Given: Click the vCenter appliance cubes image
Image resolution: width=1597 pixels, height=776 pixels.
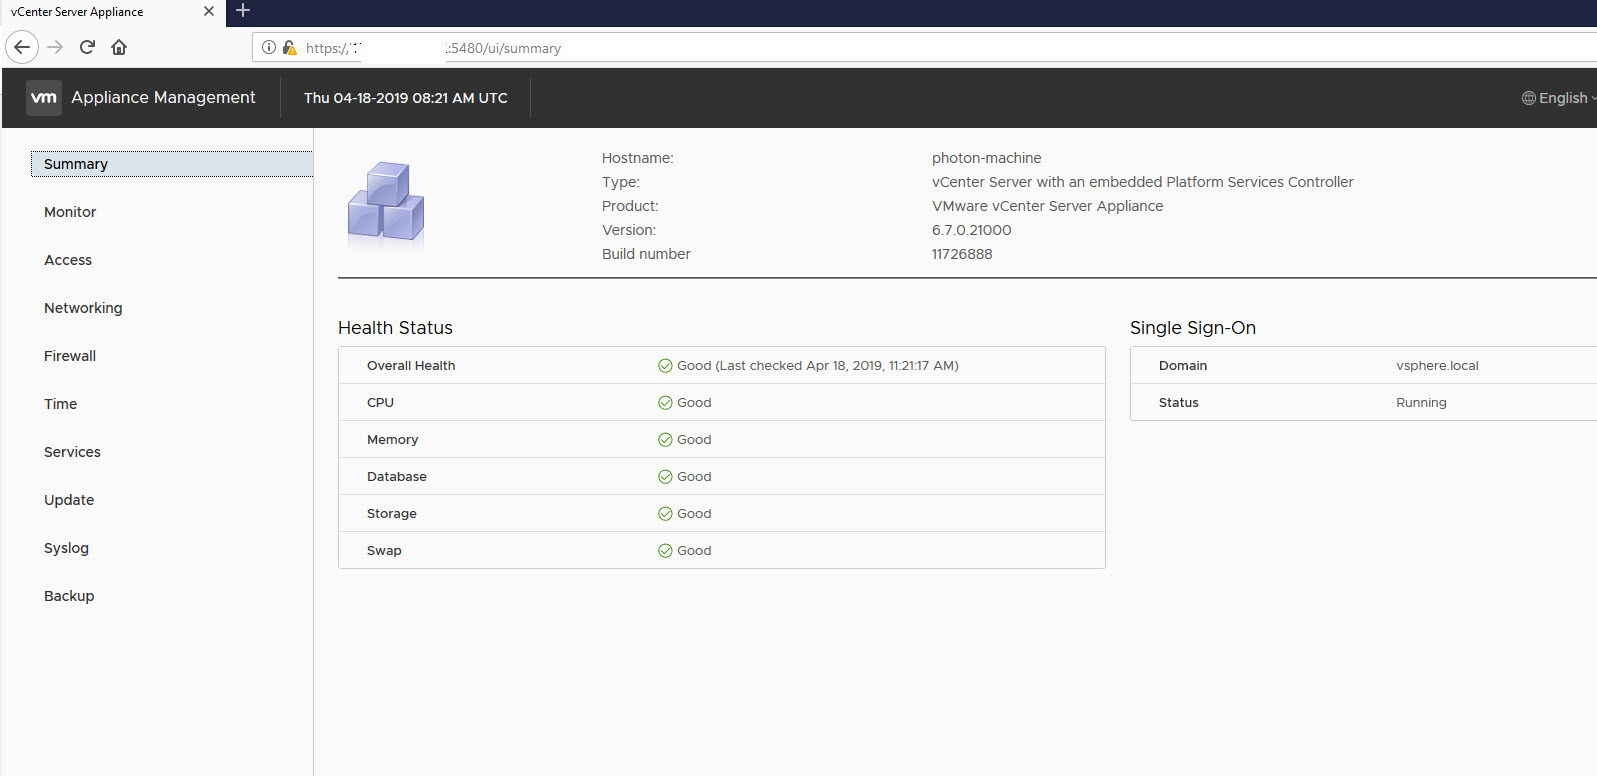Looking at the screenshot, I should 386,203.
